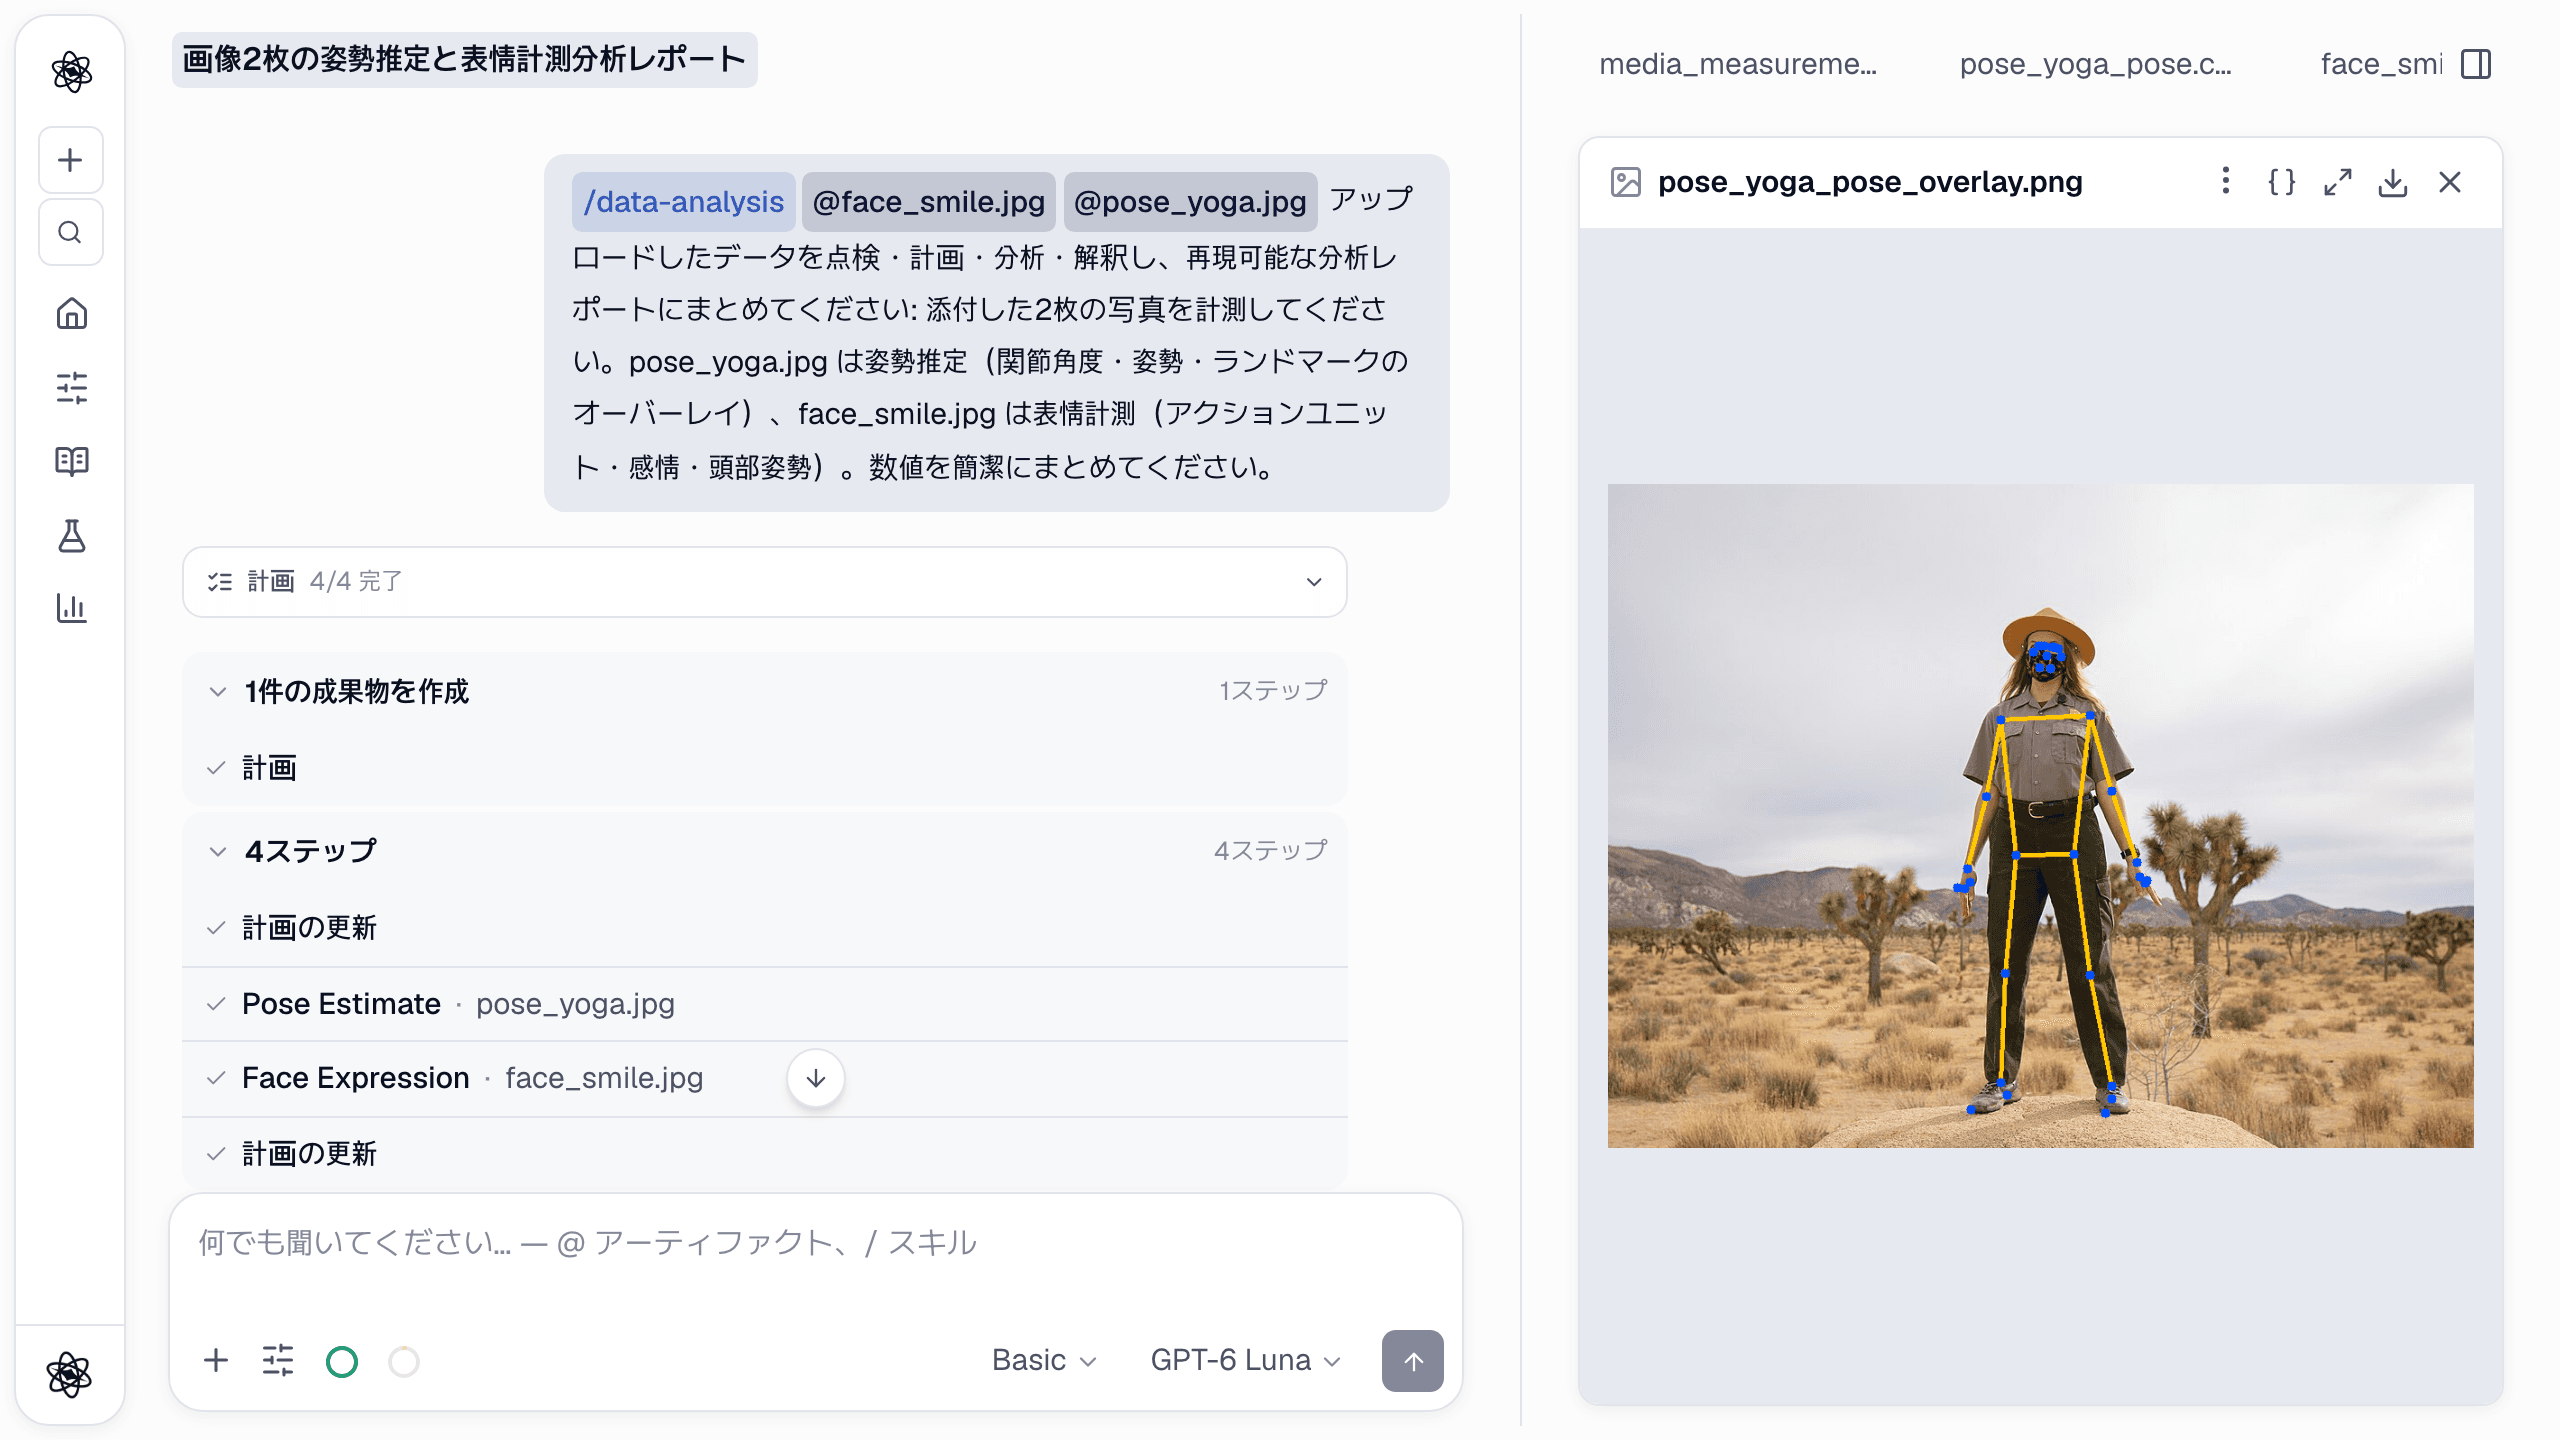Screen dimensions: 2560x1440
Task: Toggle the green circle indicator in composer
Action: tap(342, 1361)
